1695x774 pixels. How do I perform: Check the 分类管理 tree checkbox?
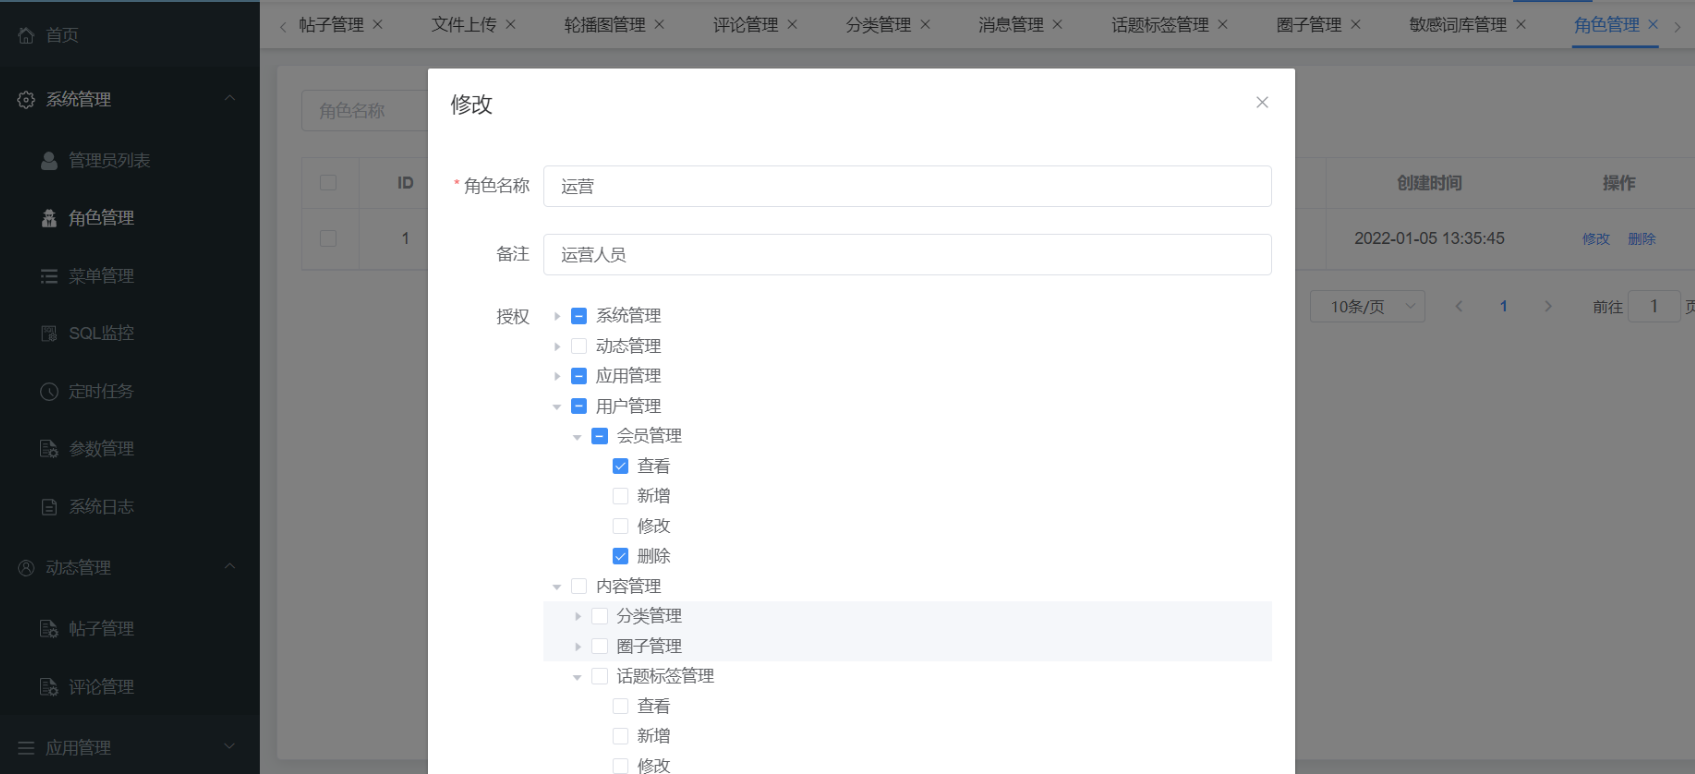tap(600, 616)
